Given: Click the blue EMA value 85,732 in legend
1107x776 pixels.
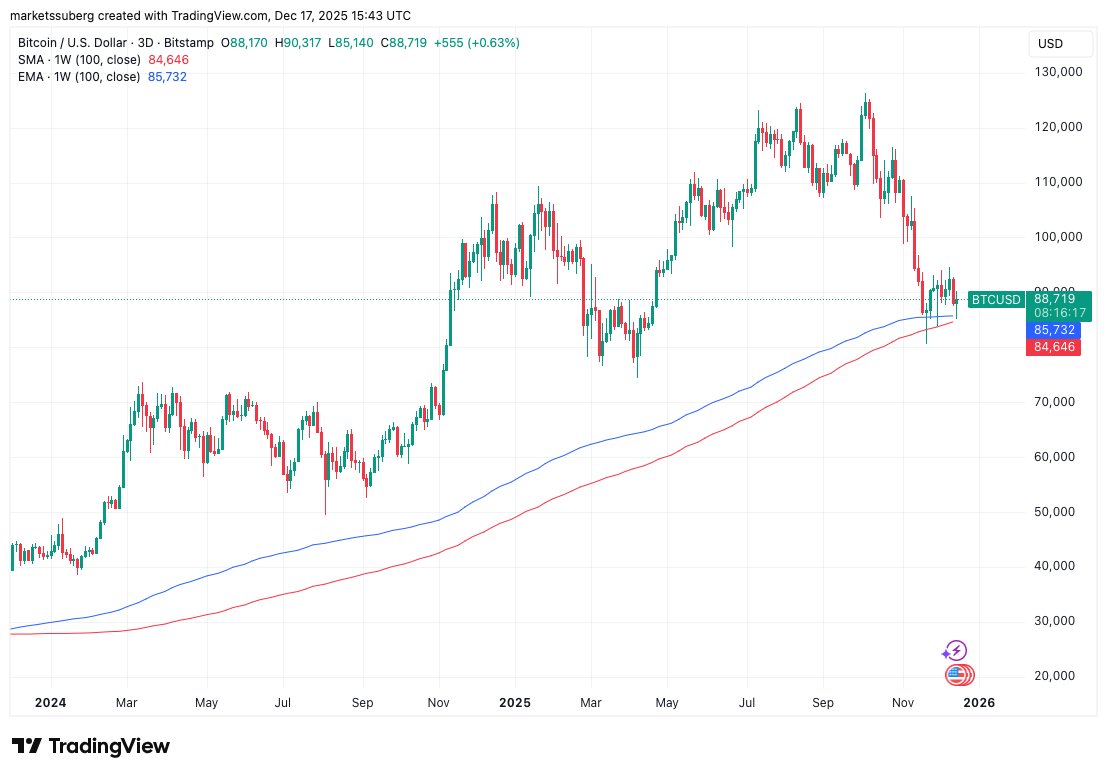Looking at the screenshot, I should pos(167,77).
